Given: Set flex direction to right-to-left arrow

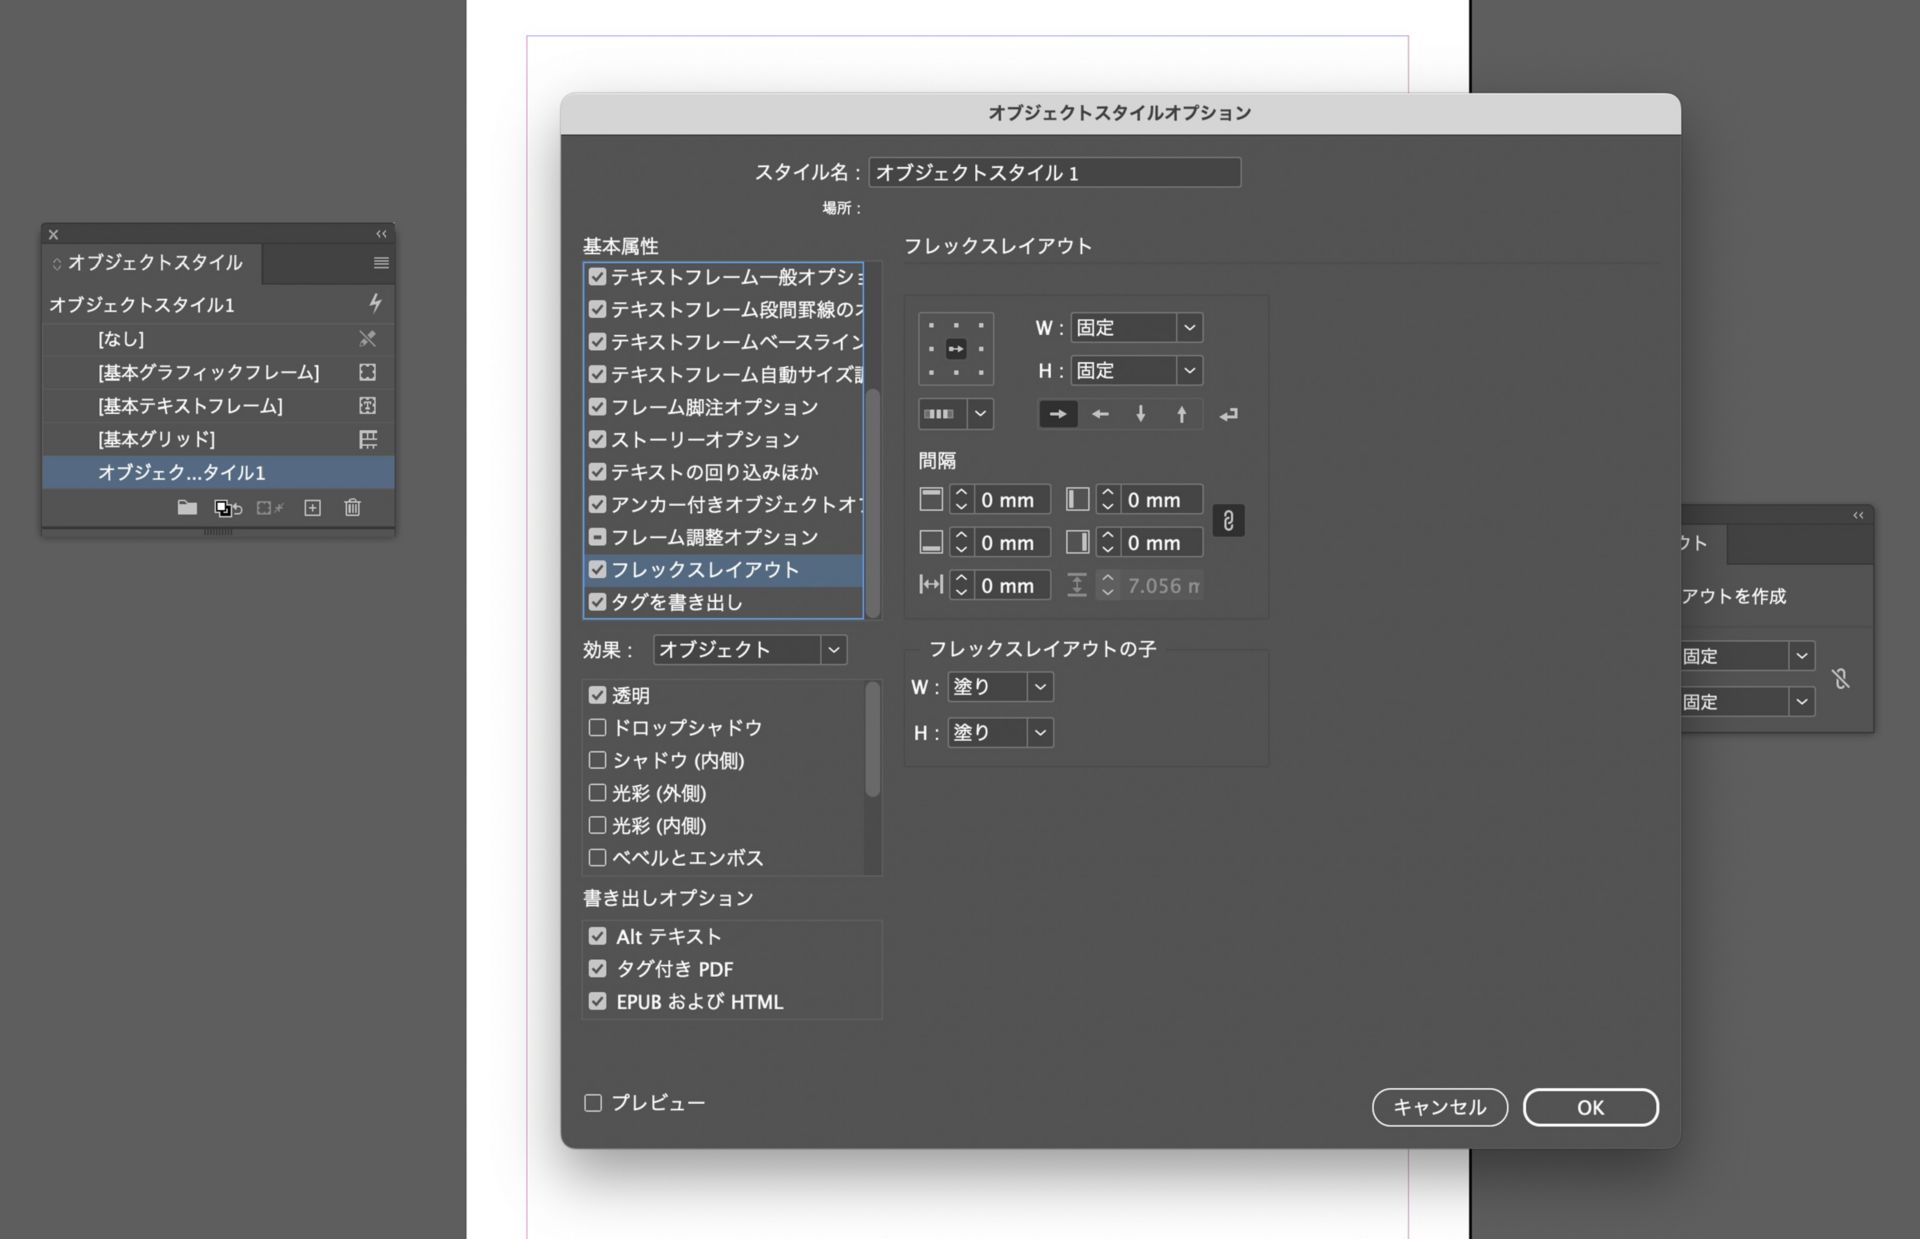Looking at the screenshot, I should click(x=1100, y=414).
